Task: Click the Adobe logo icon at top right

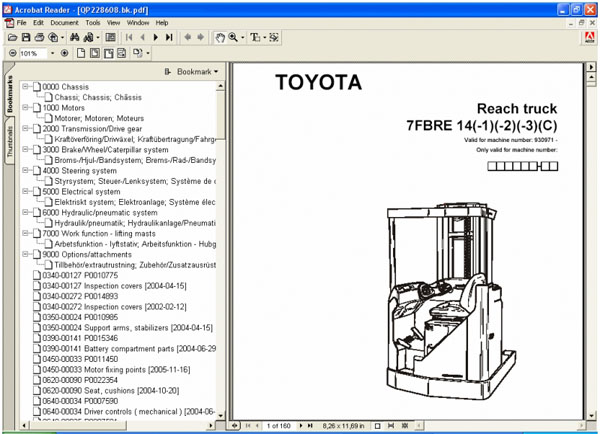Action: coord(590,38)
